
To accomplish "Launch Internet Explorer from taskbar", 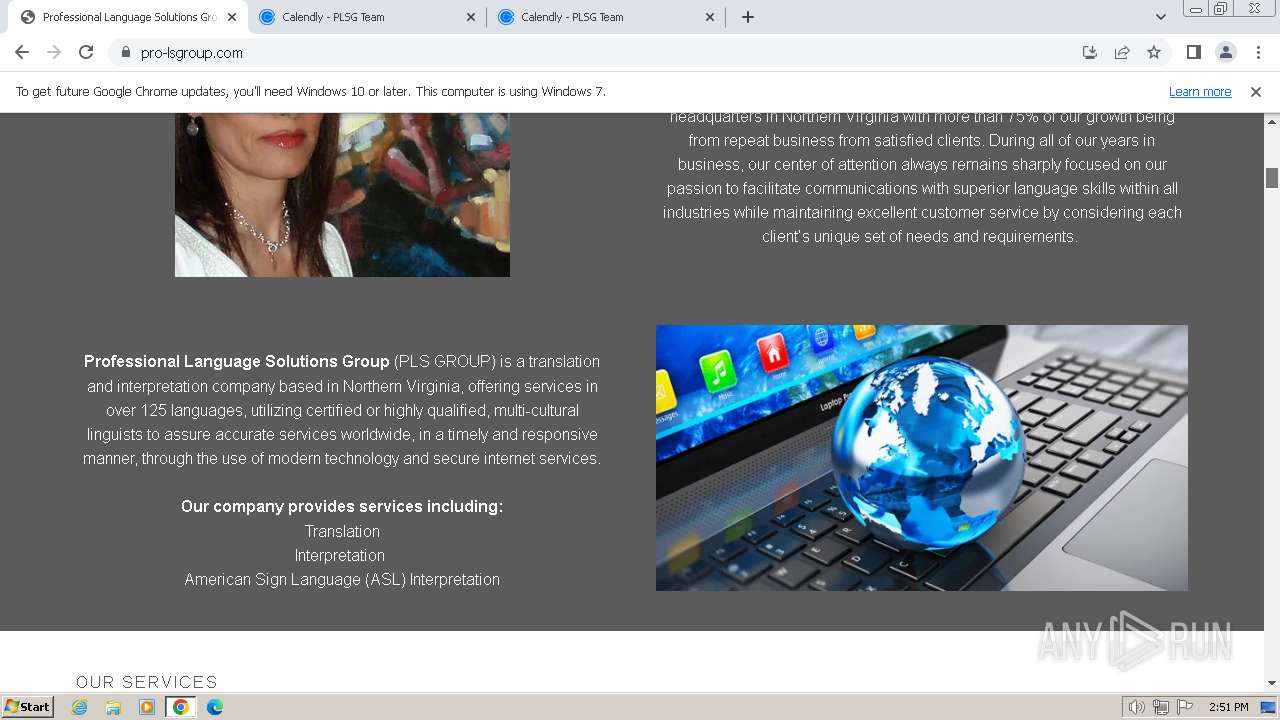I will [x=79, y=707].
